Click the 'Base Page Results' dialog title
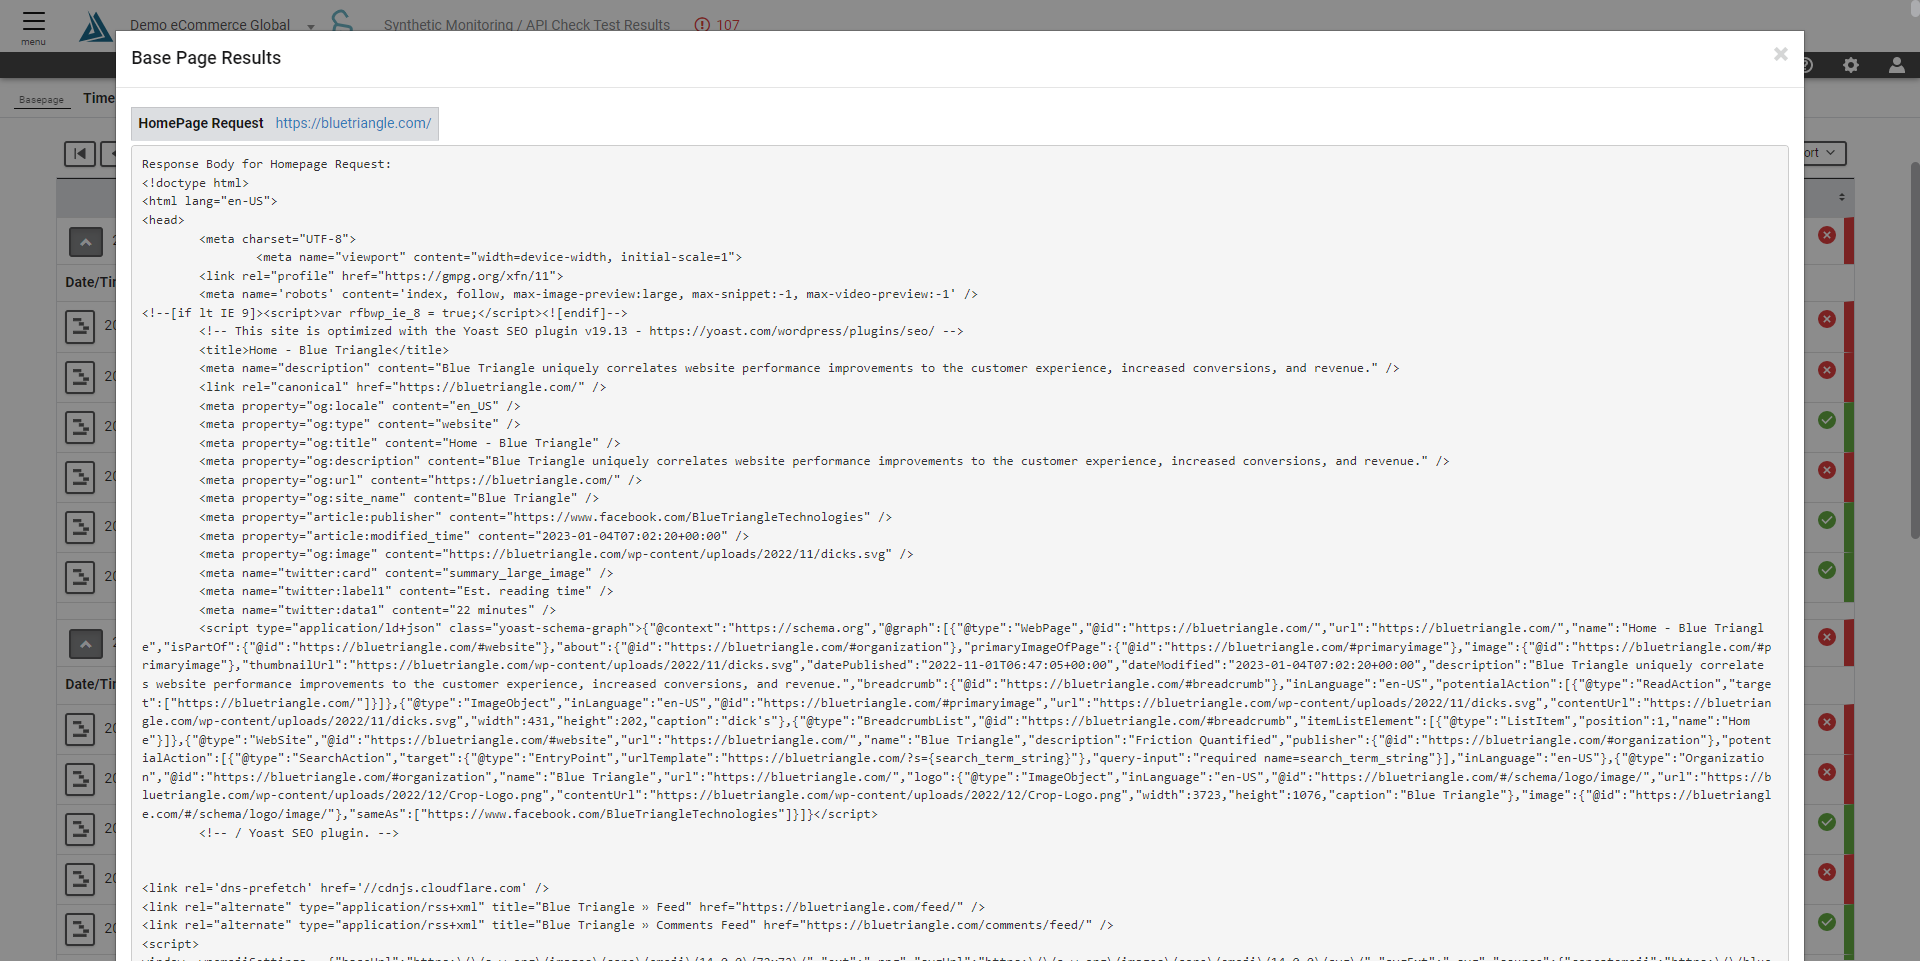This screenshot has width=1920, height=961. tap(206, 58)
